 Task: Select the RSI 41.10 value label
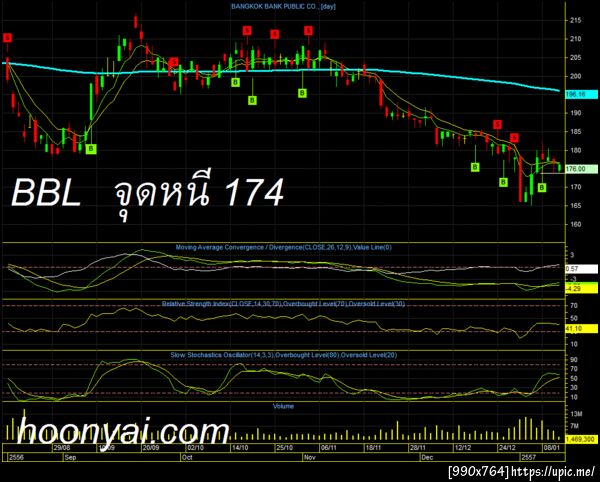click(581, 328)
